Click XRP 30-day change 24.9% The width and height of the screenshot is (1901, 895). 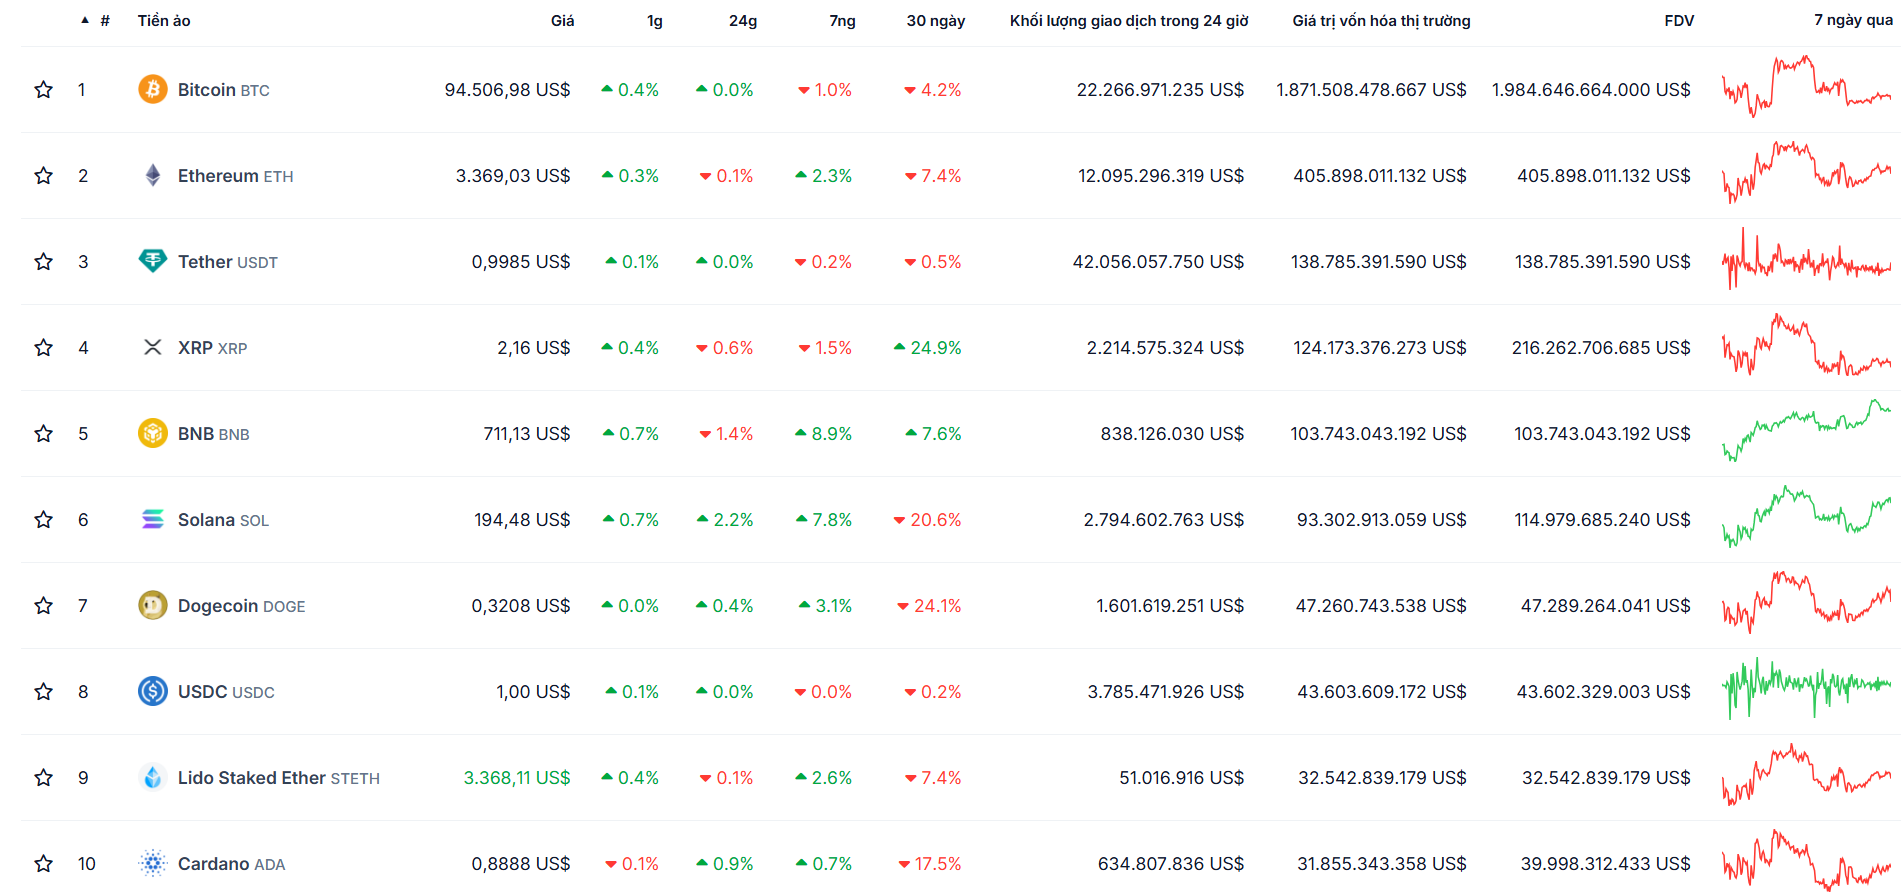point(928,348)
